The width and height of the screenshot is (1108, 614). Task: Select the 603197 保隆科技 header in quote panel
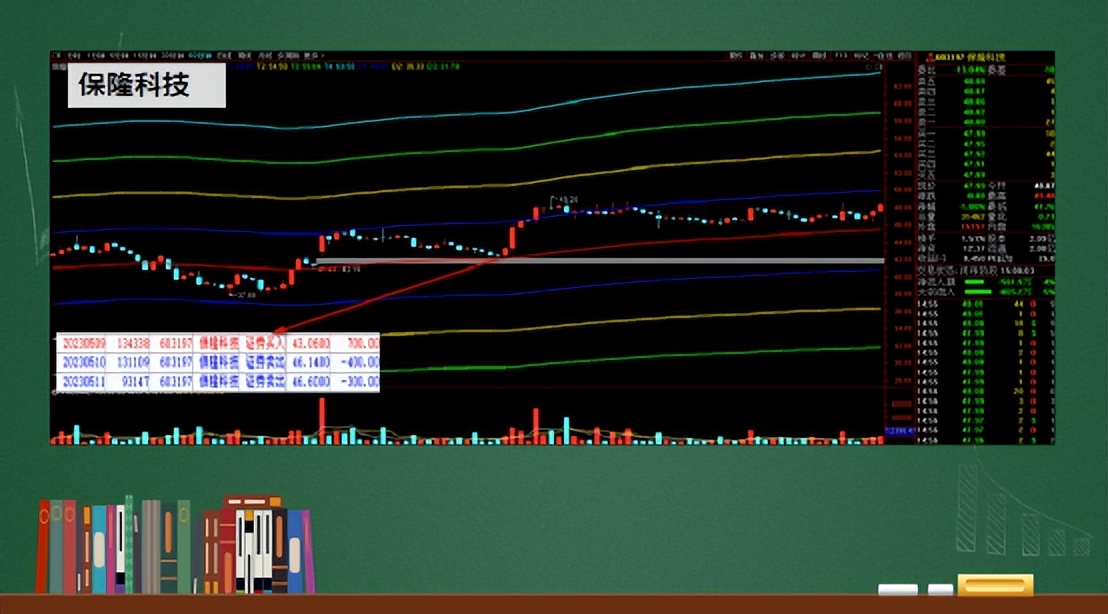point(970,57)
